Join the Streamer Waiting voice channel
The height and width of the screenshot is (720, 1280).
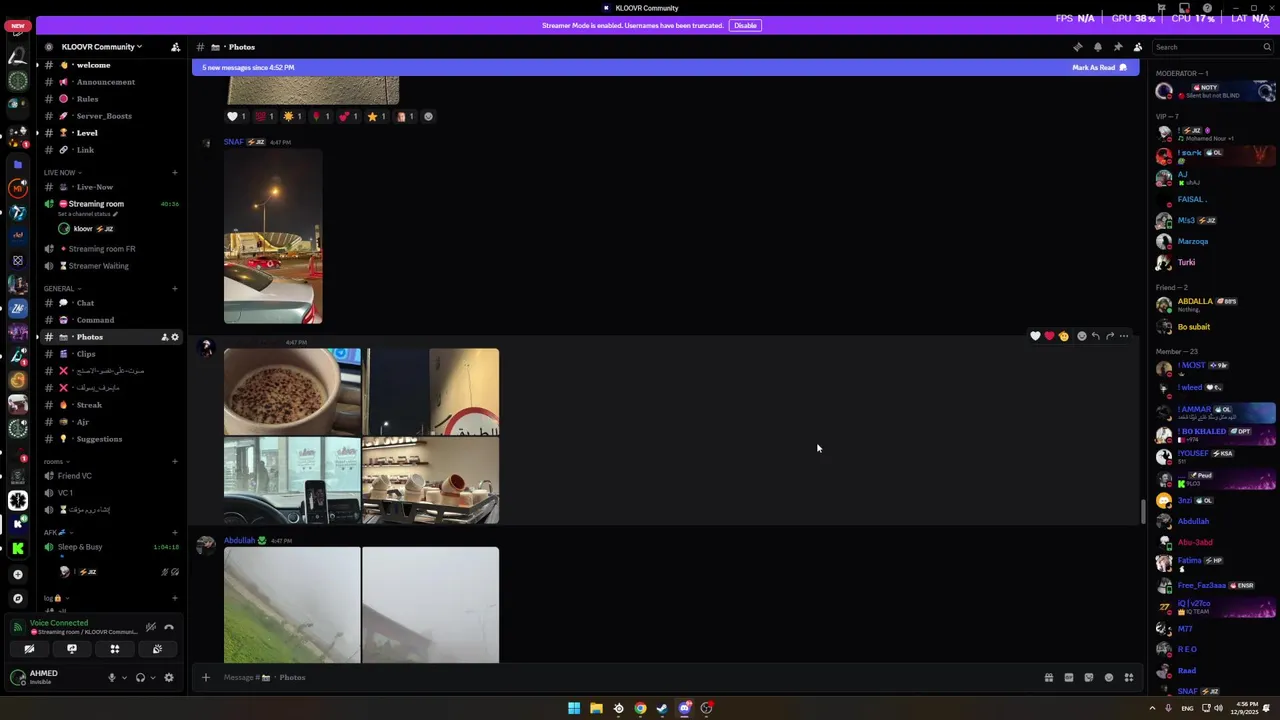pyautogui.click(x=98, y=266)
